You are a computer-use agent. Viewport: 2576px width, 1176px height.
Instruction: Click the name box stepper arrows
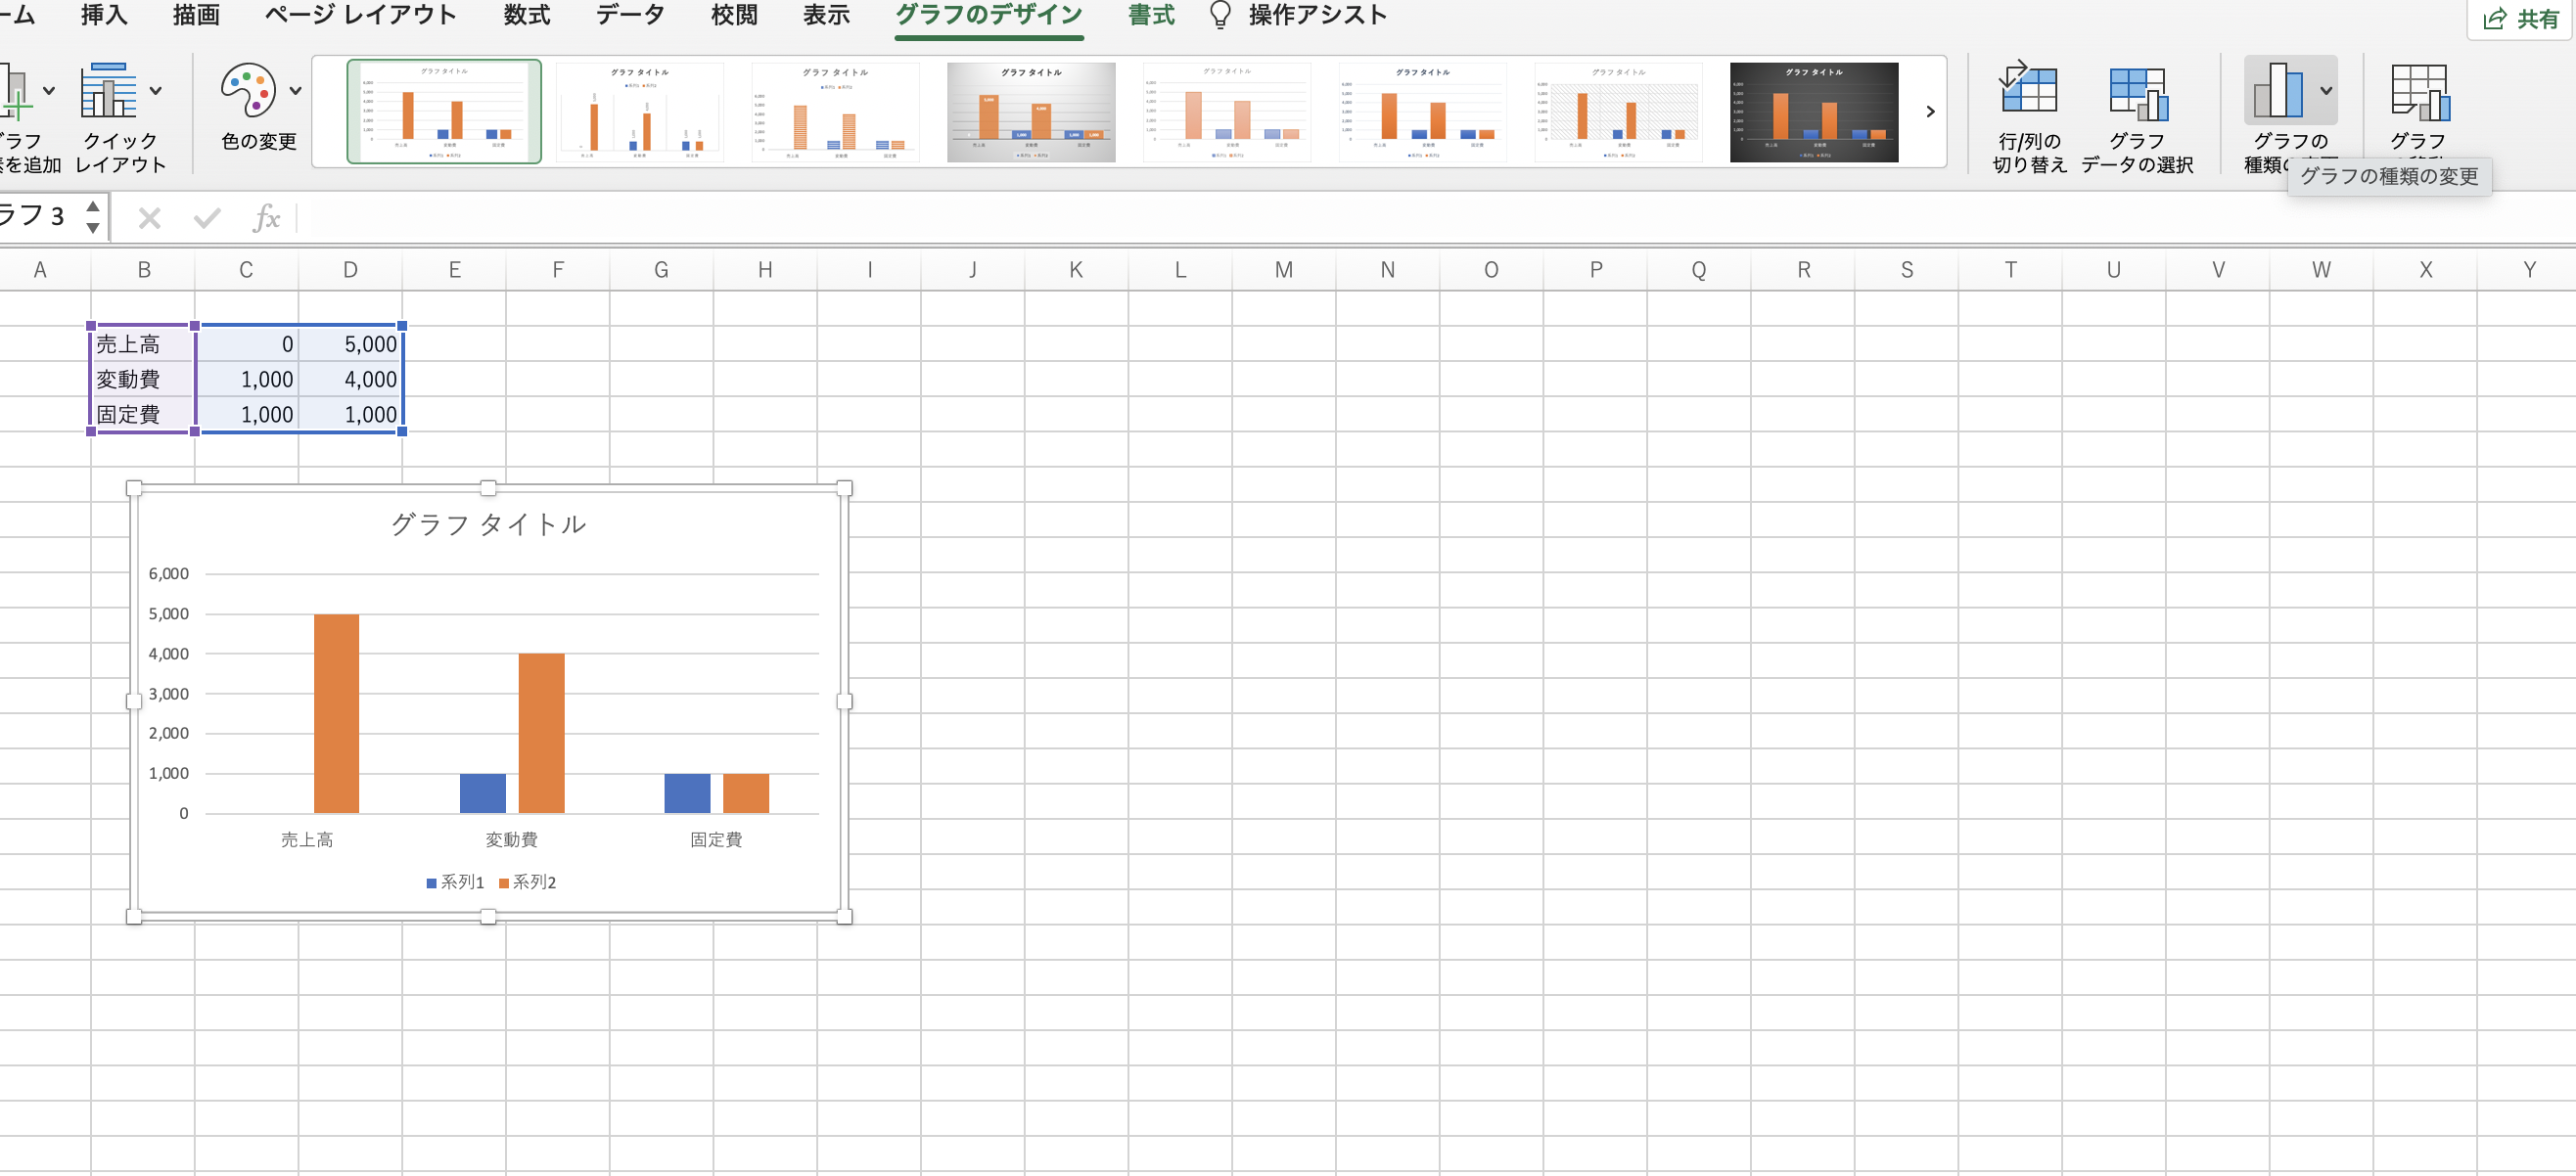point(93,217)
